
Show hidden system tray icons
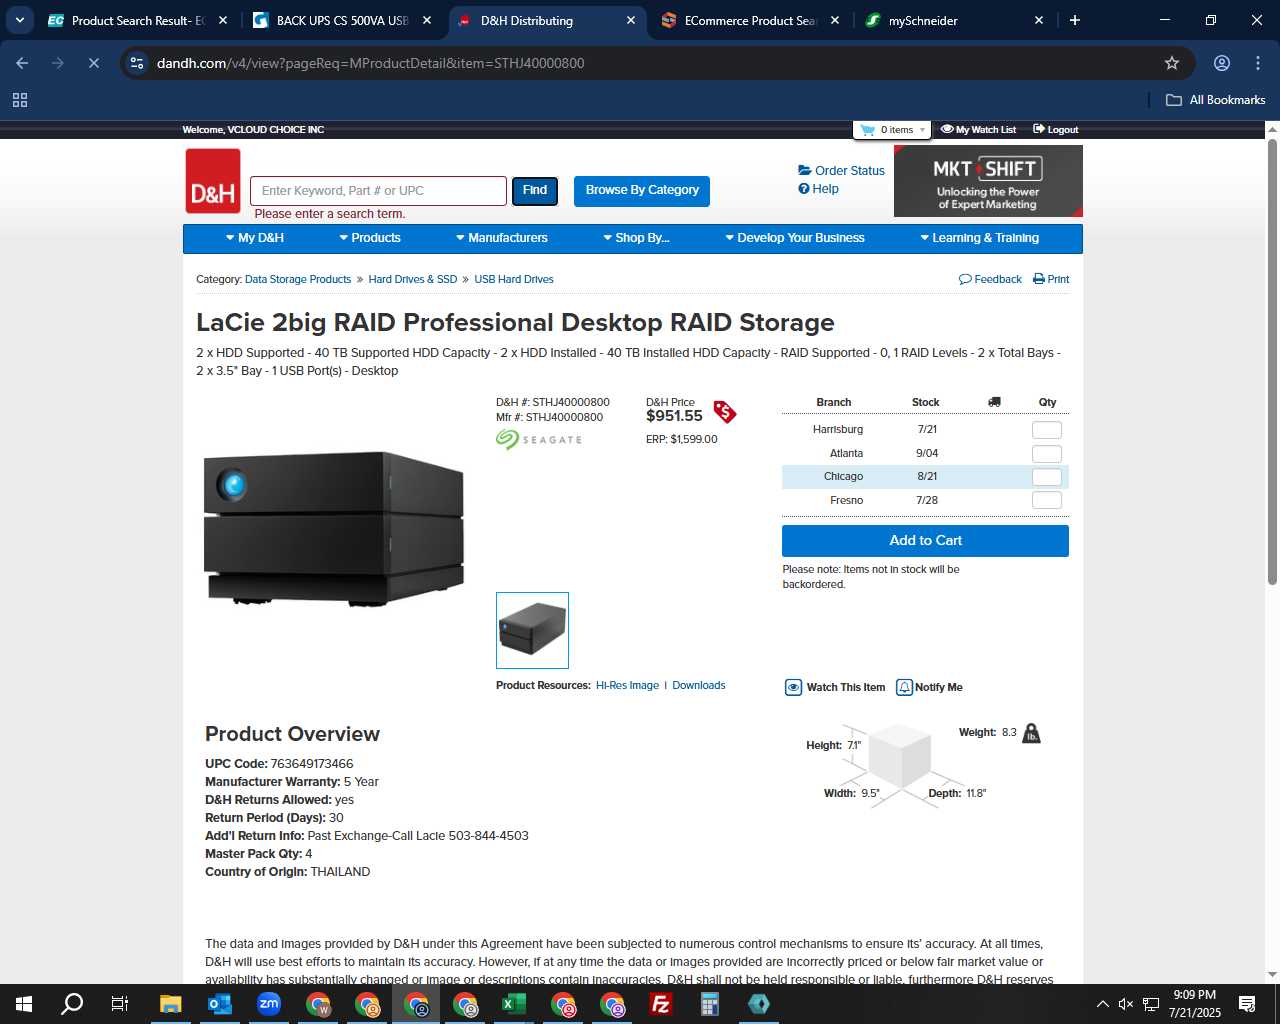[1102, 1004]
